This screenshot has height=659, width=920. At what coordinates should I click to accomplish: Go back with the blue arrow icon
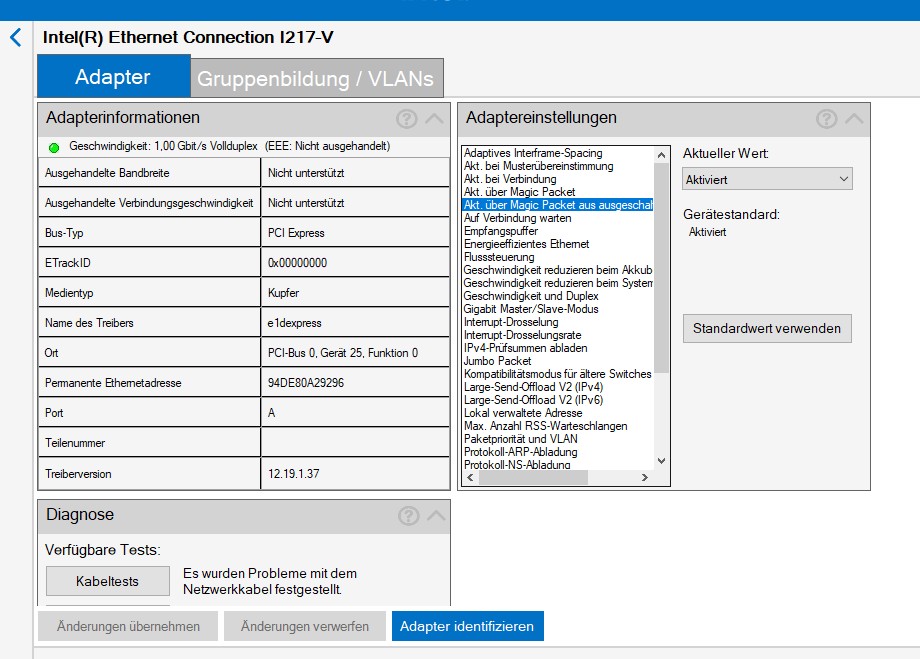(x=16, y=38)
